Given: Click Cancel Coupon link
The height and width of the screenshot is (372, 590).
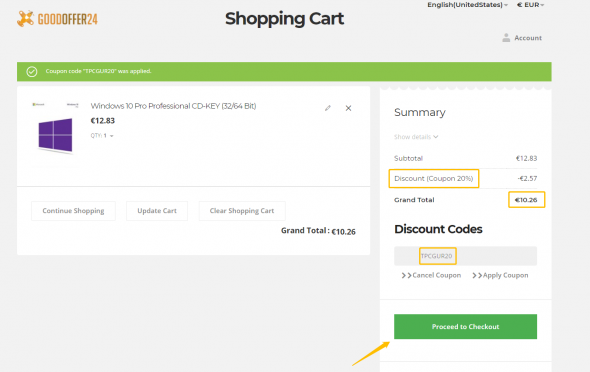Looking at the screenshot, I should (x=431, y=275).
